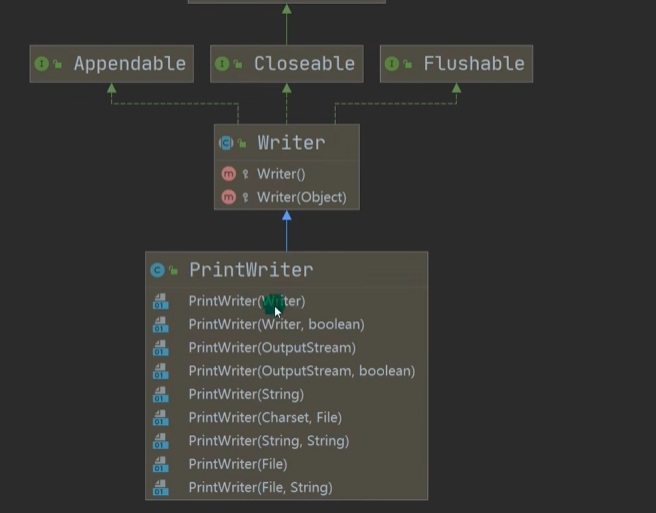Image resolution: width=656 pixels, height=513 pixels.
Task: Click the public lock icon beside PrintWriter title
Action: click(x=174, y=271)
